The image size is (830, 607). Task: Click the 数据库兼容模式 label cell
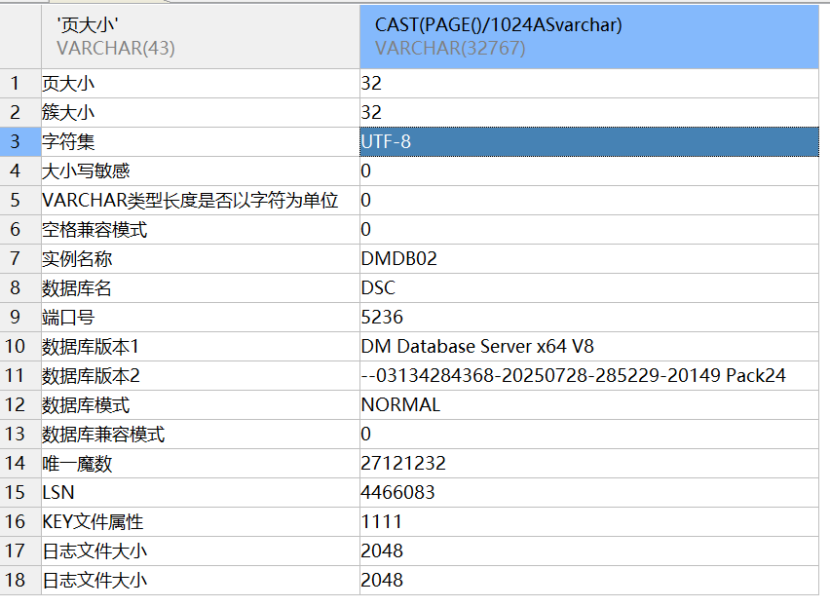(x=201, y=434)
